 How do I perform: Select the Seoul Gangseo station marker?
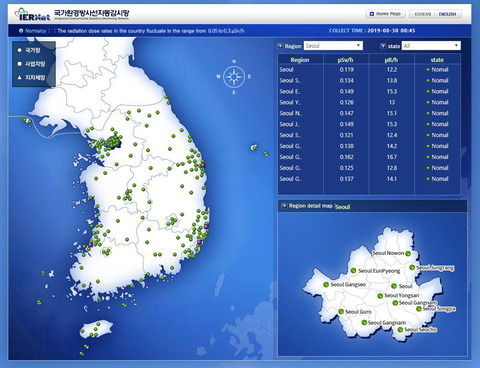click(326, 284)
